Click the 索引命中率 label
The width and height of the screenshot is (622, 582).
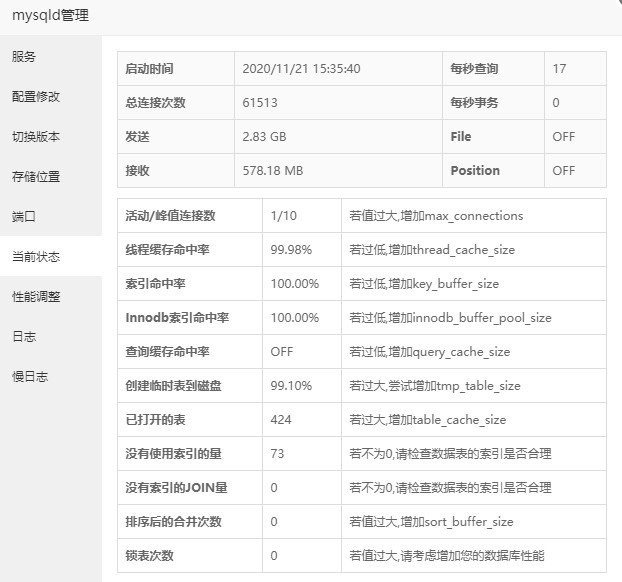[156, 284]
